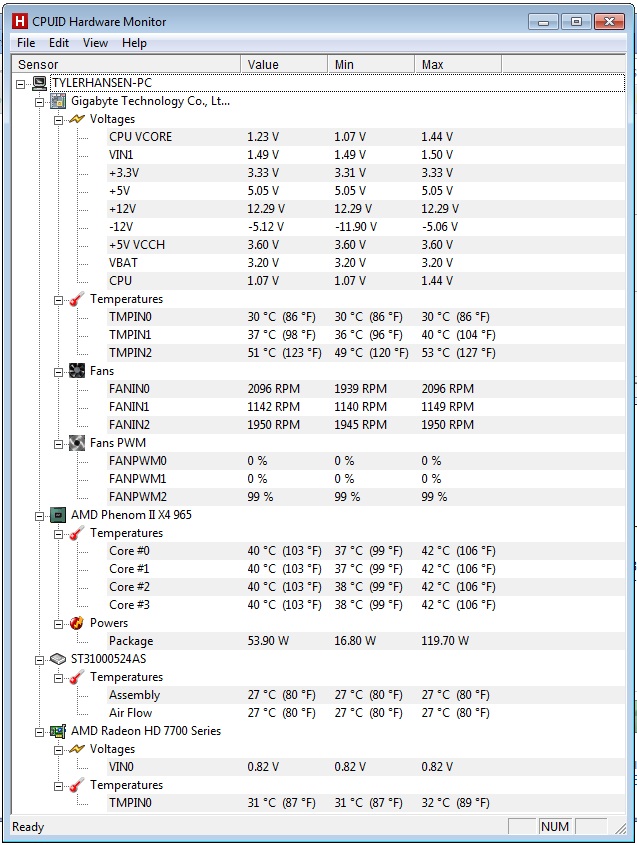Image resolution: width=637 pixels, height=845 pixels.
Task: Click the AMD Radeon HD 7700 graphics card icon
Action: pos(58,731)
